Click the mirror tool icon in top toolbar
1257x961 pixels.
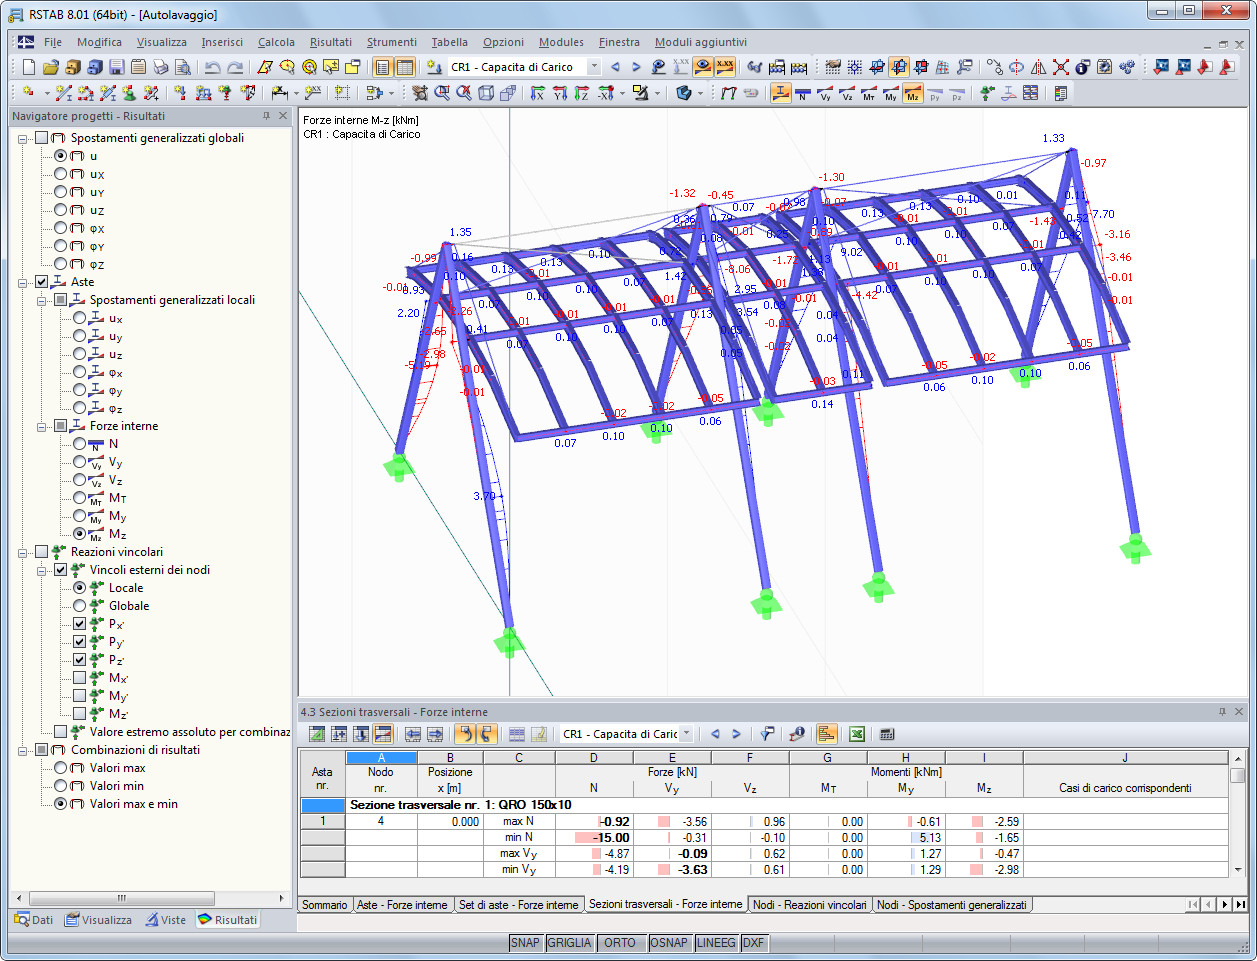point(1039,67)
